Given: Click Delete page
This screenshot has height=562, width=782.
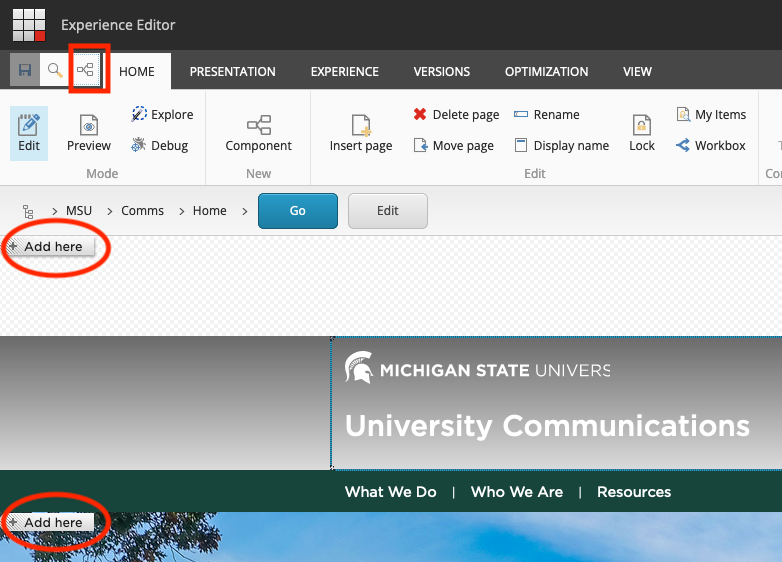Looking at the screenshot, I should click(456, 114).
